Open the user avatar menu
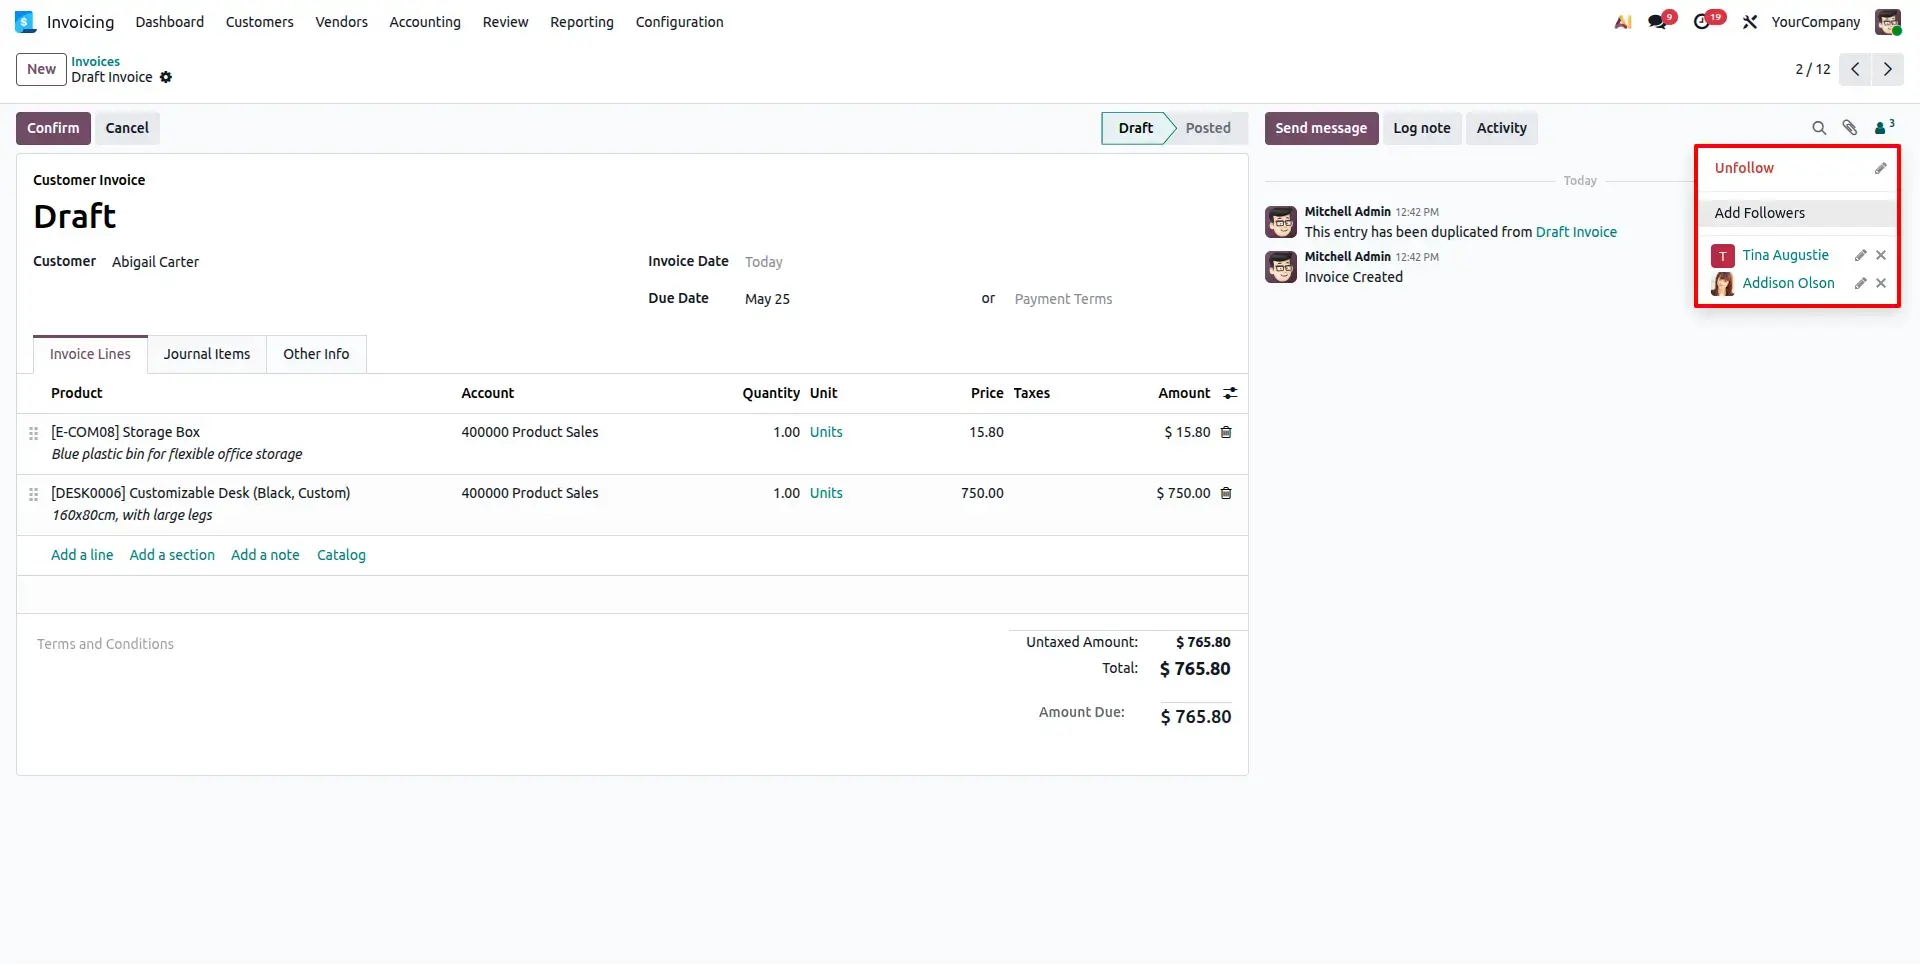Viewport: 1920px width, 966px height. [1888, 22]
